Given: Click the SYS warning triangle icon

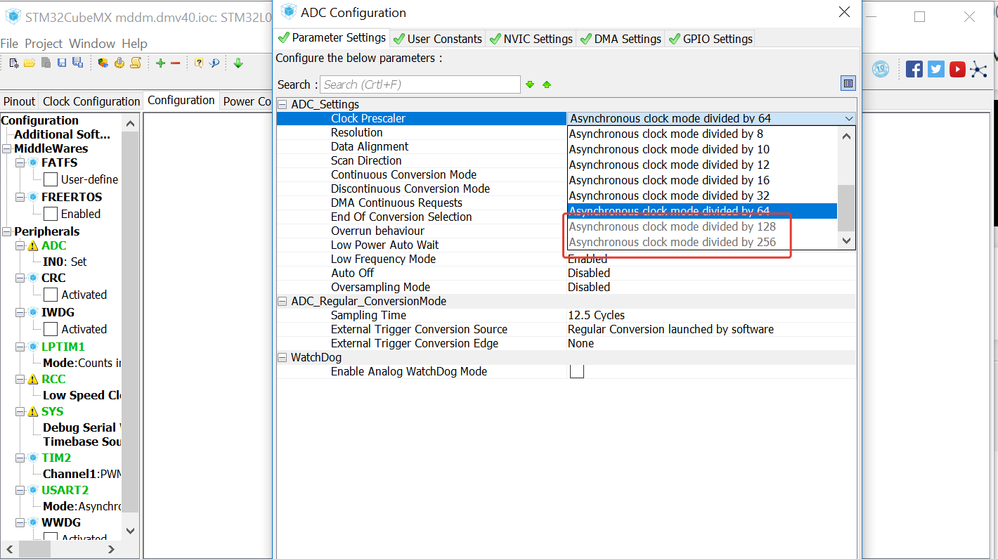Looking at the screenshot, I should tap(33, 412).
